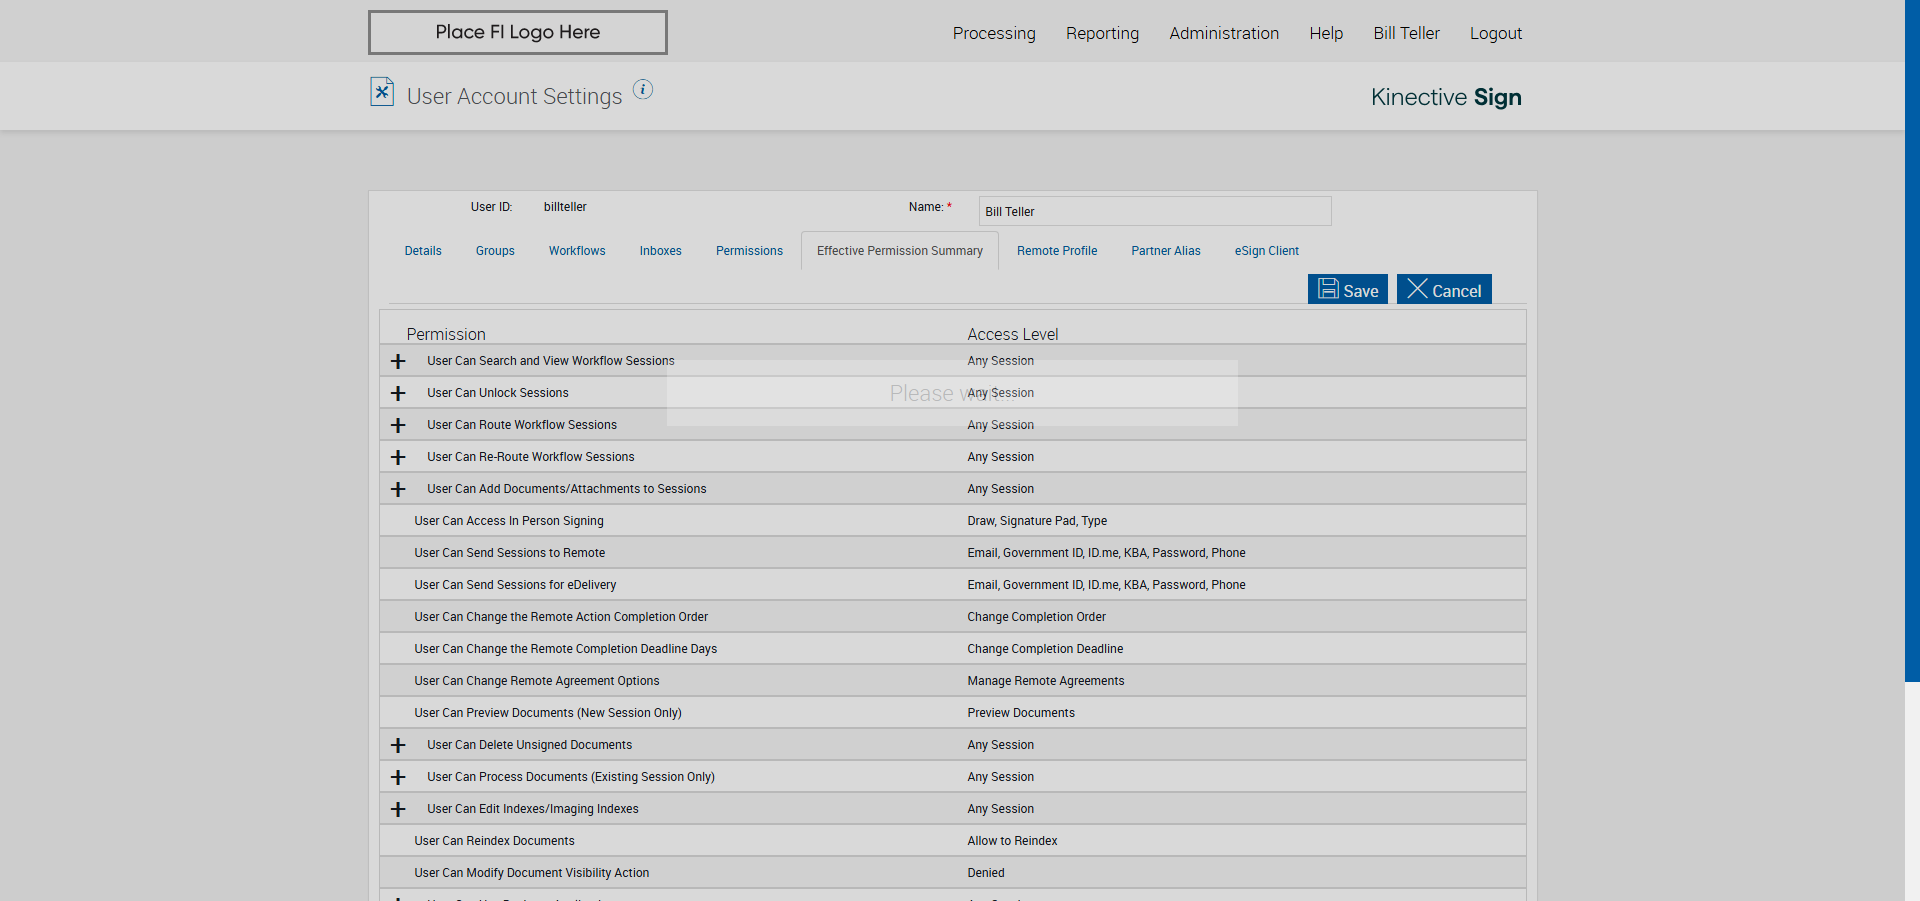Viewport: 1920px width, 901px height.
Task: Select 'User Can Send Sessions for eDelivery' text
Action: pos(515,585)
